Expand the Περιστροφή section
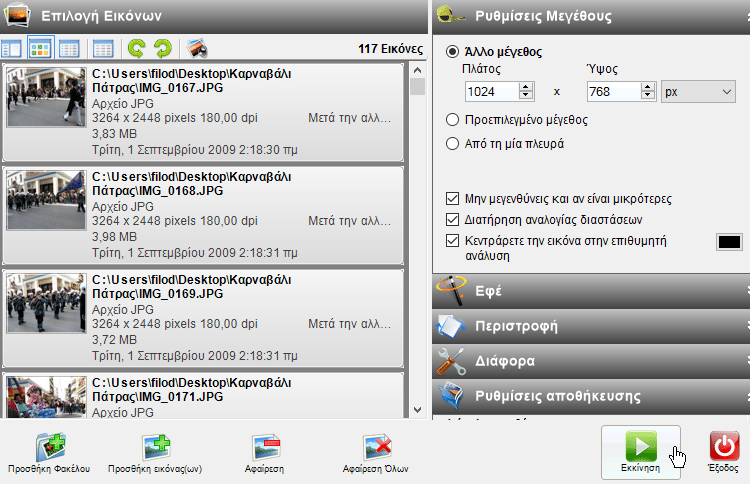Image resolution: width=750 pixels, height=484 pixels. 590,326
